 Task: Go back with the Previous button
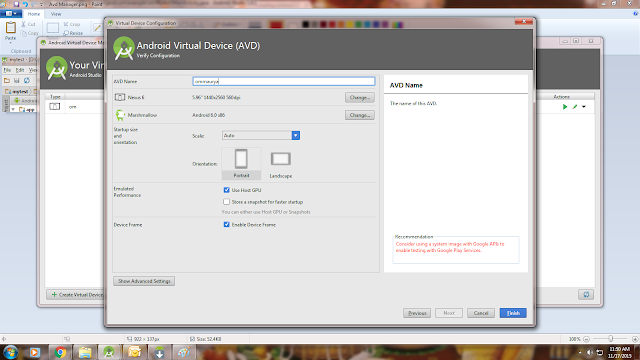[417, 313]
